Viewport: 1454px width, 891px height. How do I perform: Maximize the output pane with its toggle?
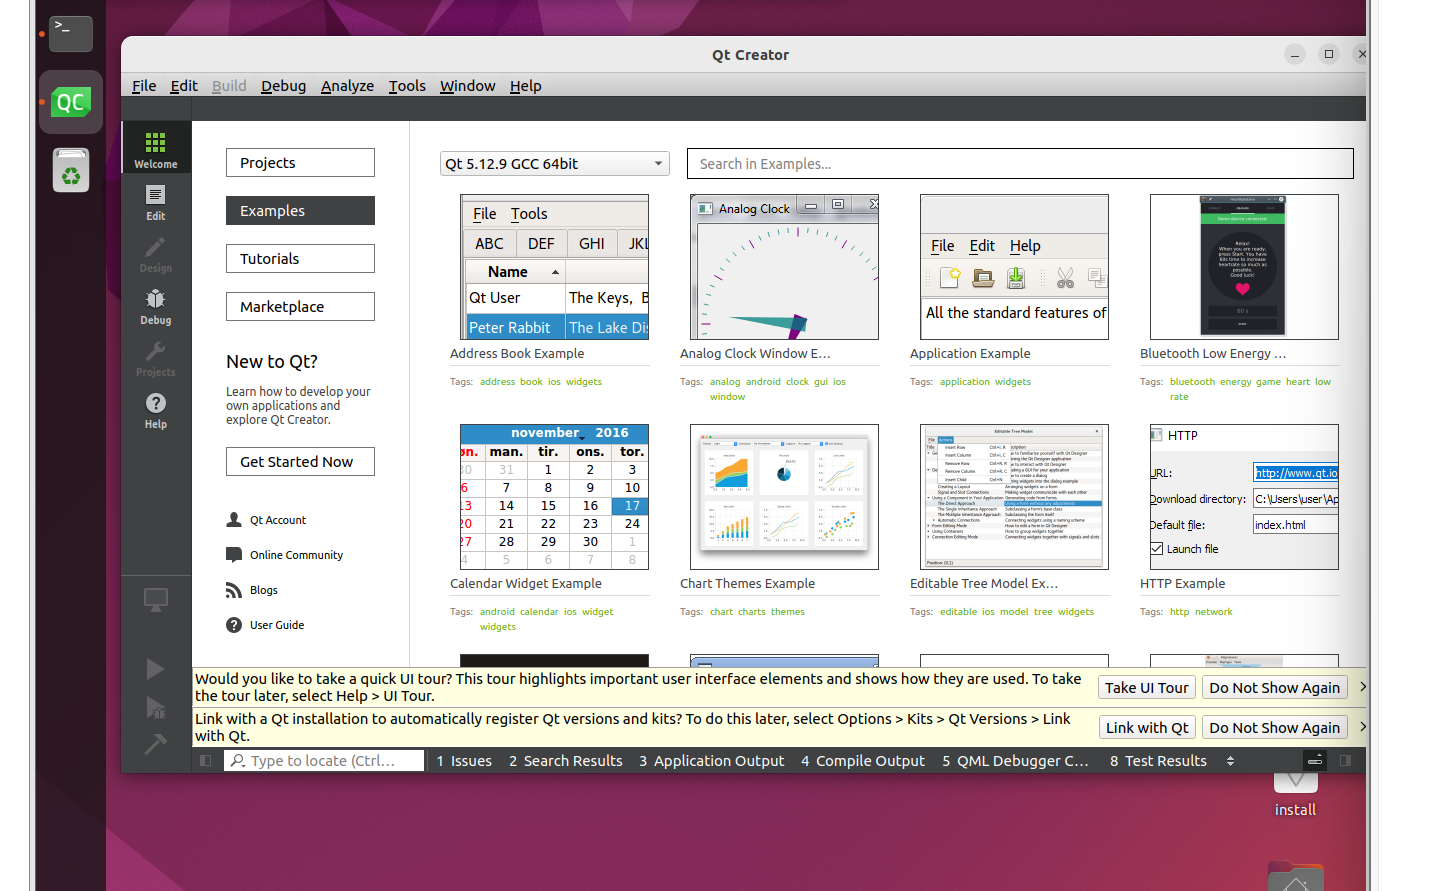tap(1315, 761)
